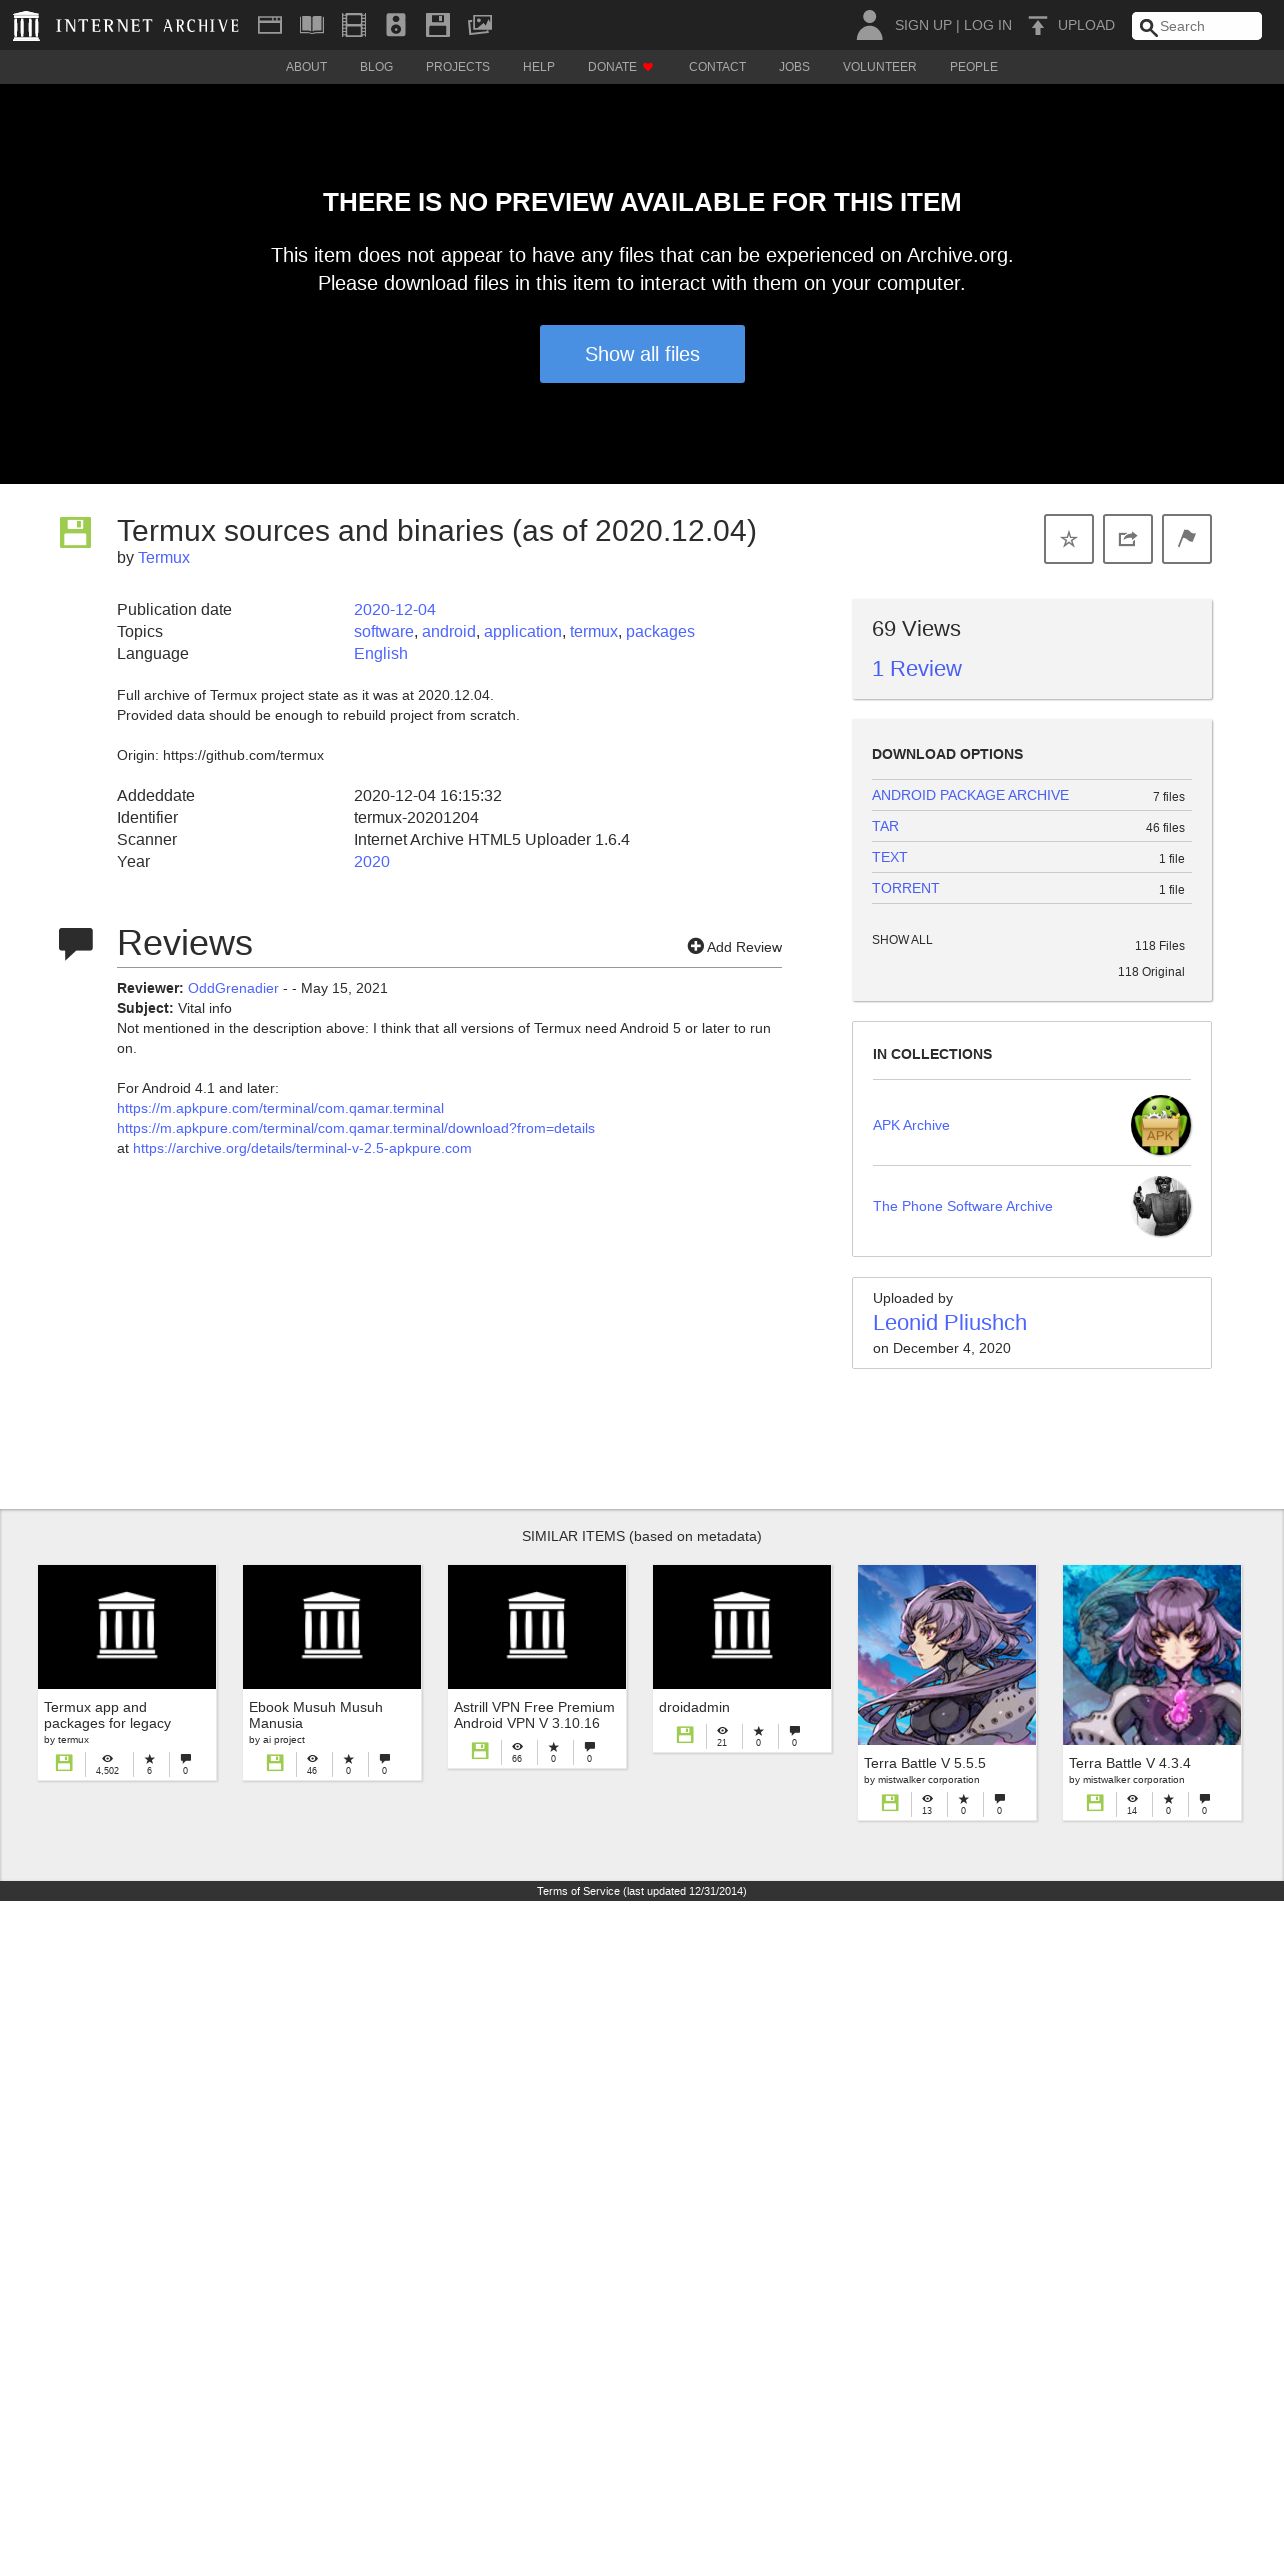Click the Reviews speech bubble icon
Screen dimensions: 1284x2568
(76, 943)
